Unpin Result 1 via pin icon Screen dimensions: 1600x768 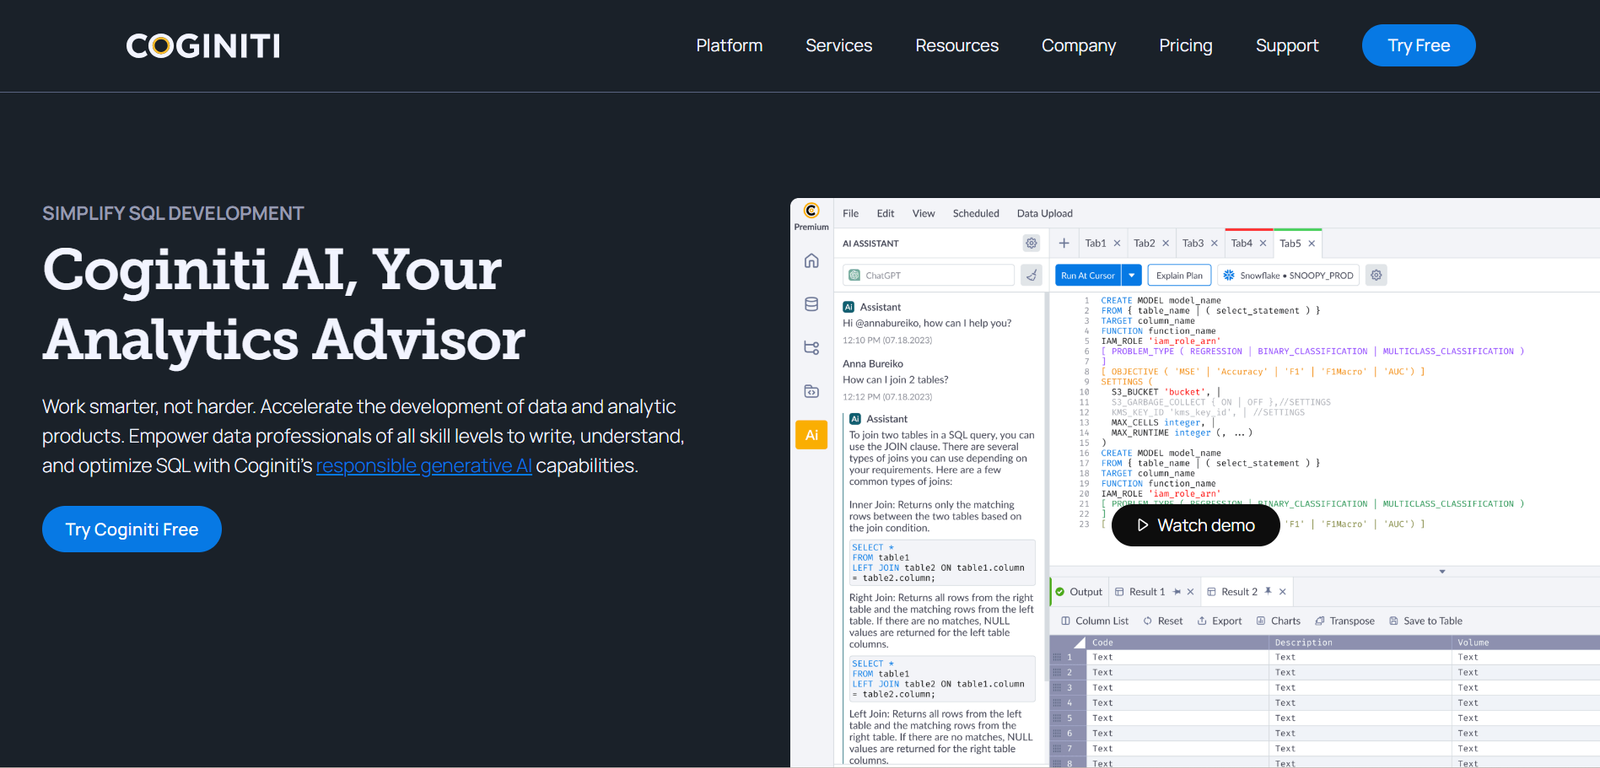[x=1177, y=592]
